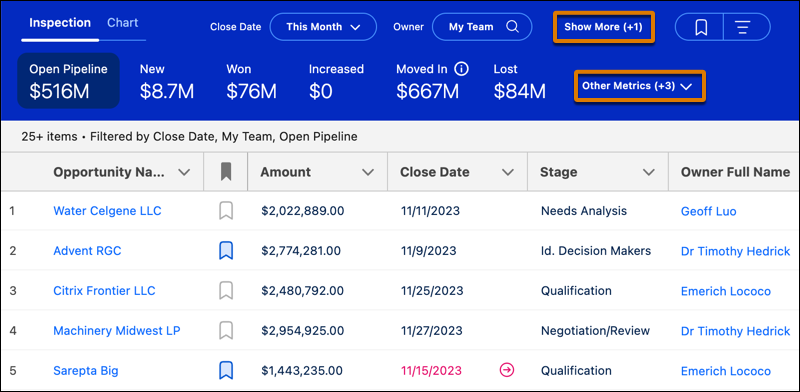Open the Close Date column chevron menu
This screenshot has height=392, width=800.
(x=508, y=173)
